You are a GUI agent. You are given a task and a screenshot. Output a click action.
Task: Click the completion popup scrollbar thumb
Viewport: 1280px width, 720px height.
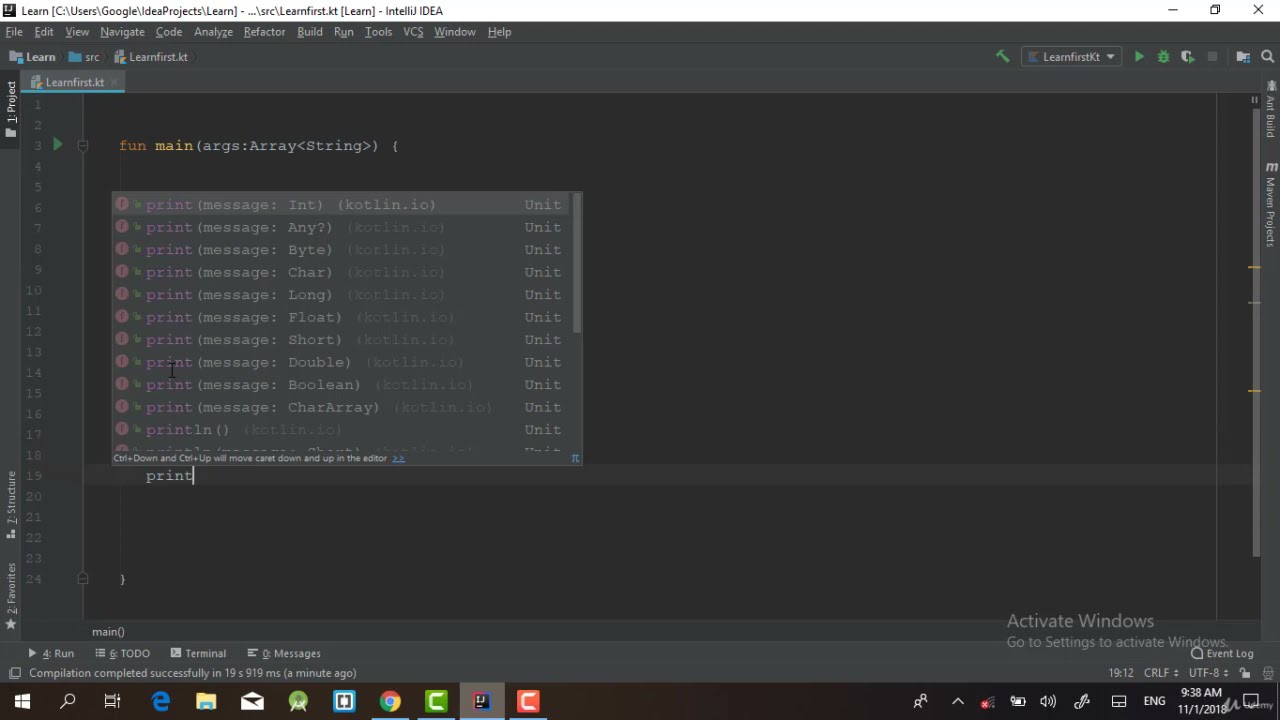click(x=575, y=264)
